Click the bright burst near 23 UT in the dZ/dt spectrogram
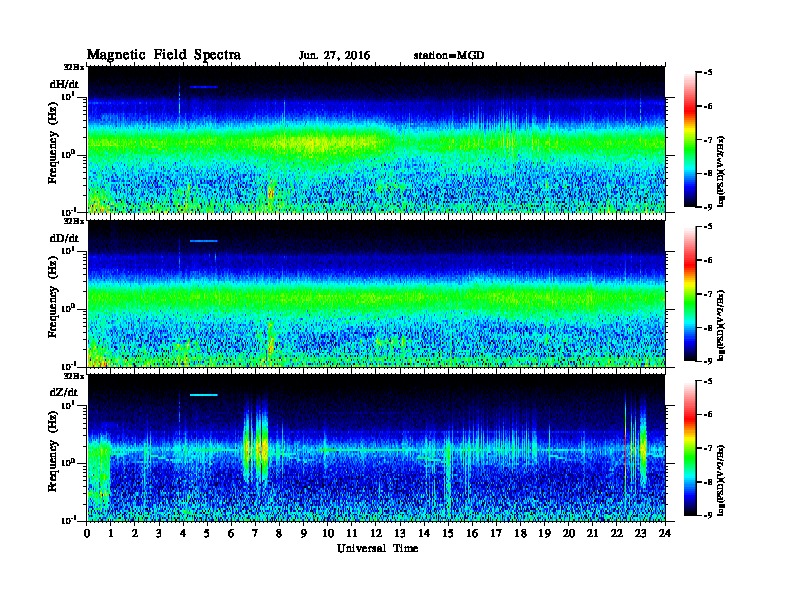Screen dimensions: 792x612 (642, 447)
